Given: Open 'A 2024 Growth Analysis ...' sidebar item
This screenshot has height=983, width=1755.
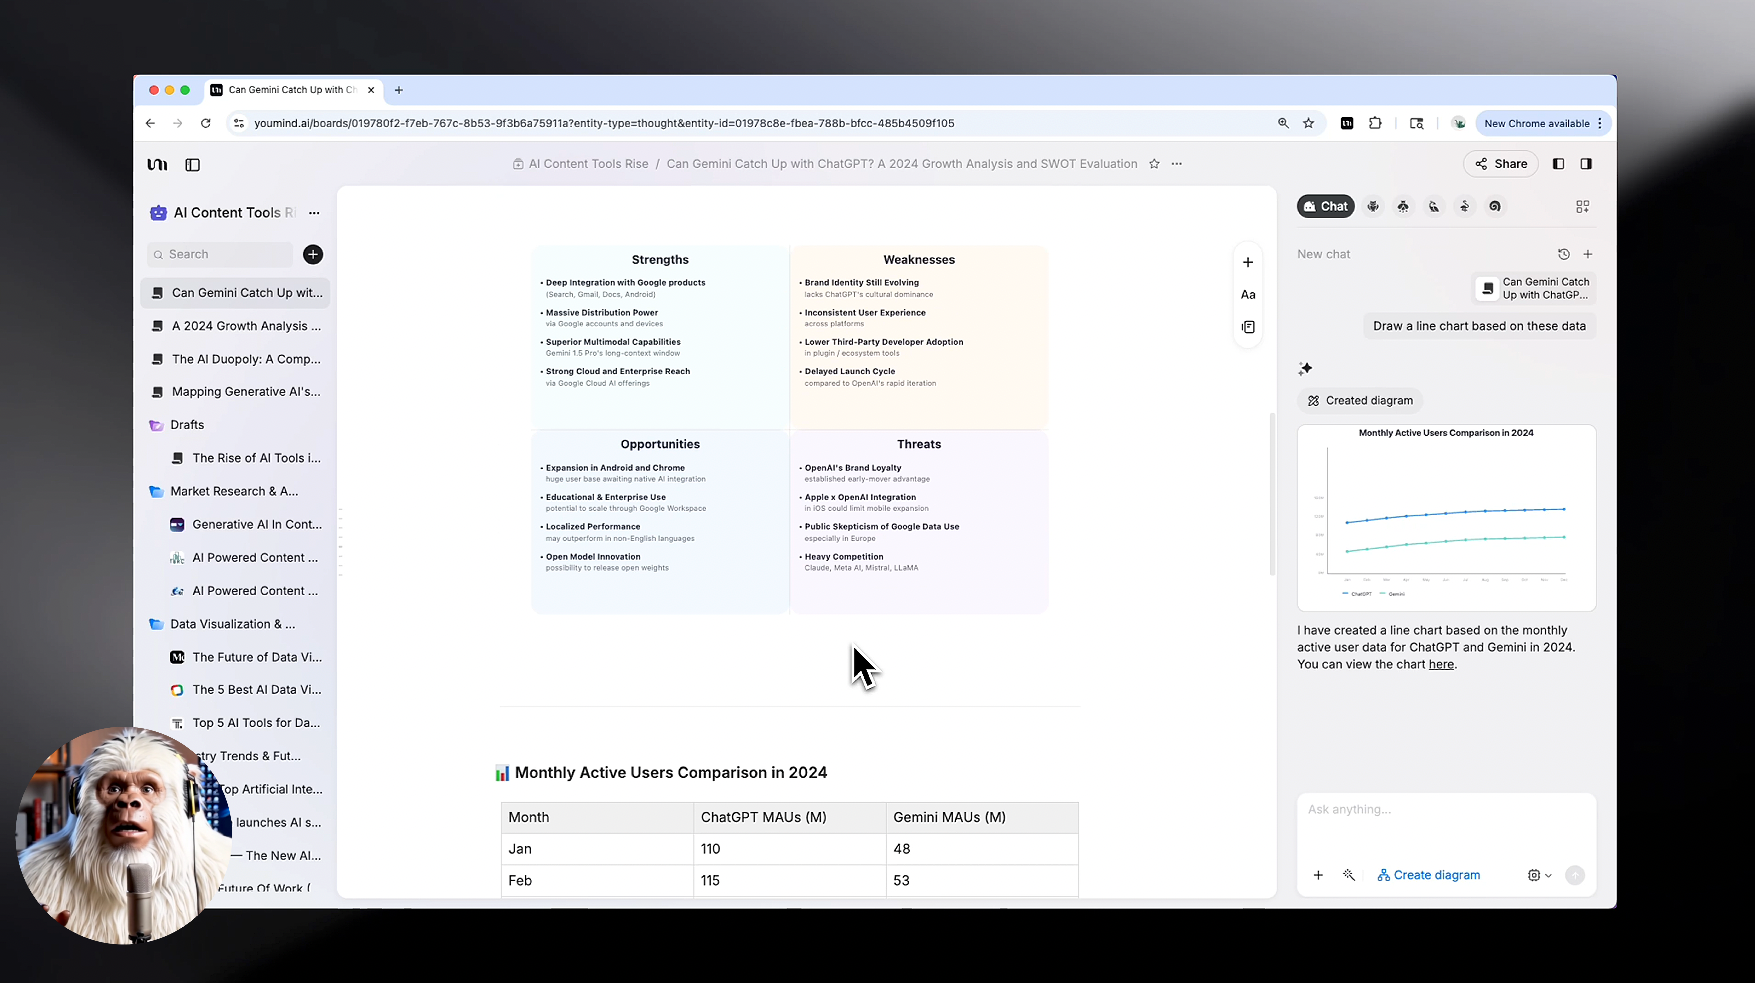Looking at the screenshot, I should coord(236,326).
